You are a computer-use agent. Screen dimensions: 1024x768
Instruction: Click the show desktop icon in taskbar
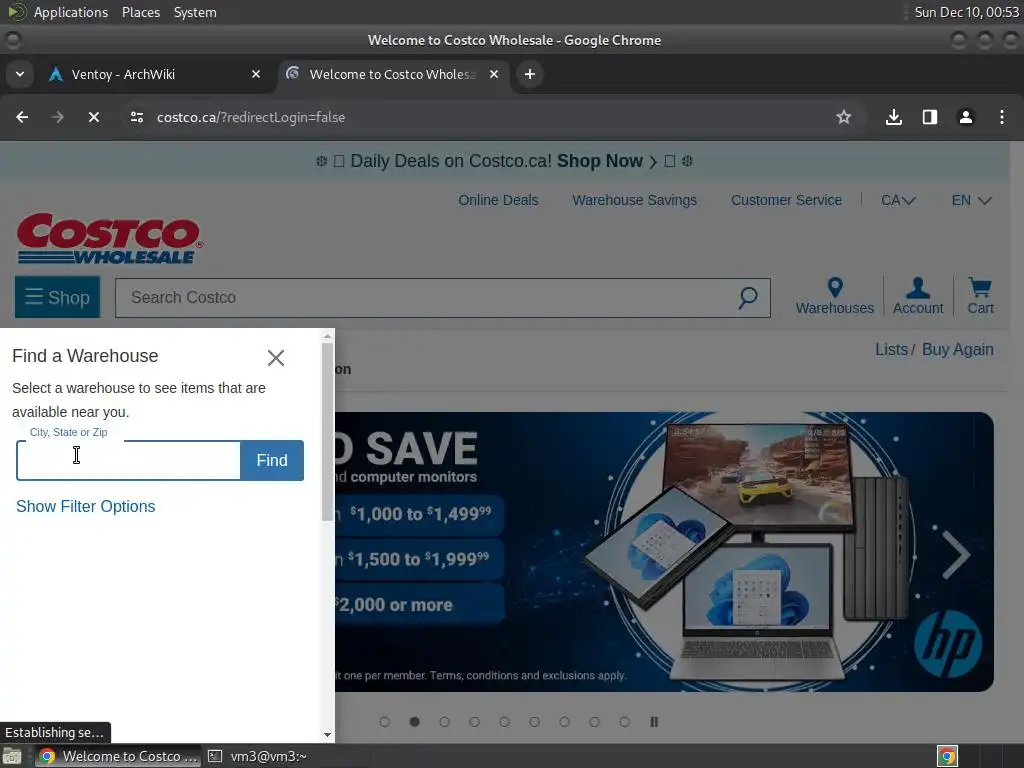point(12,756)
